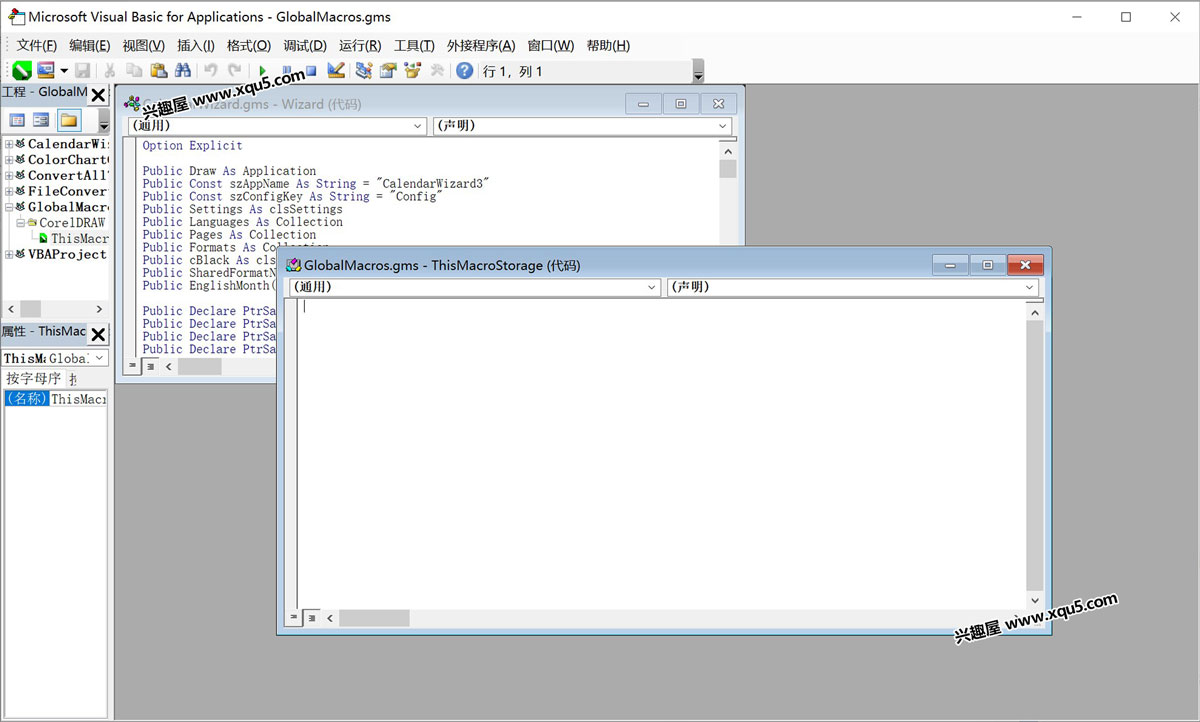Open (声明) dropdown in ThisMacroStorage window
1200x722 pixels.
pos(853,287)
